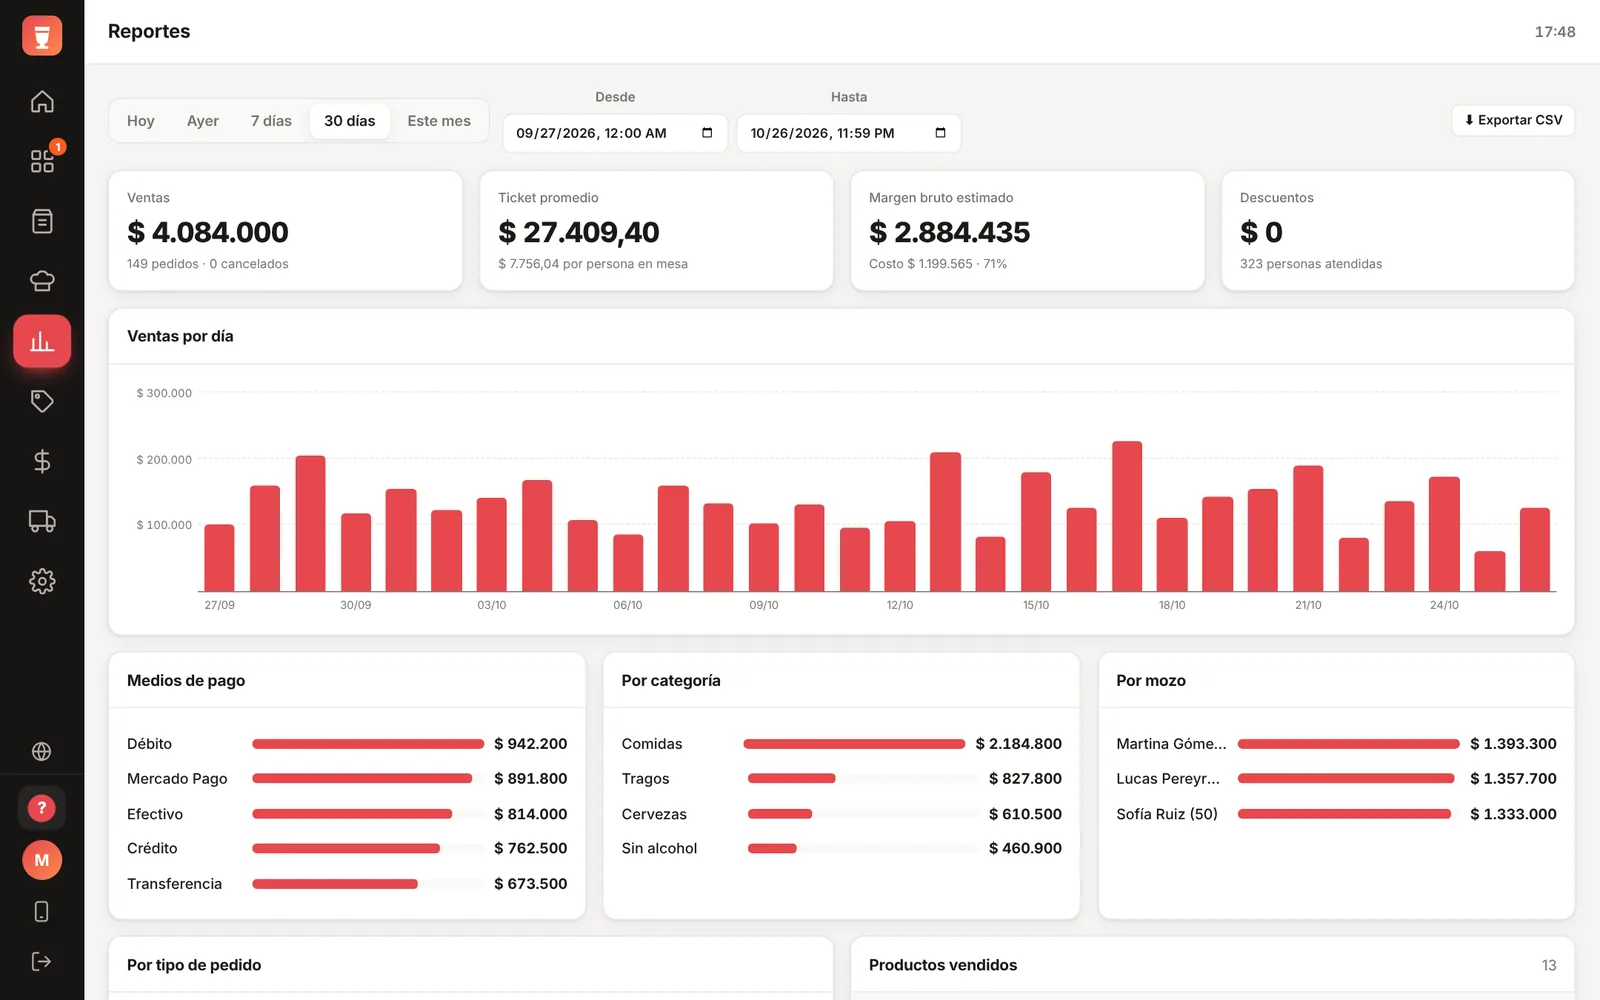Open calendar picker in Hasta field
This screenshot has height=1000, width=1600.
click(x=940, y=133)
